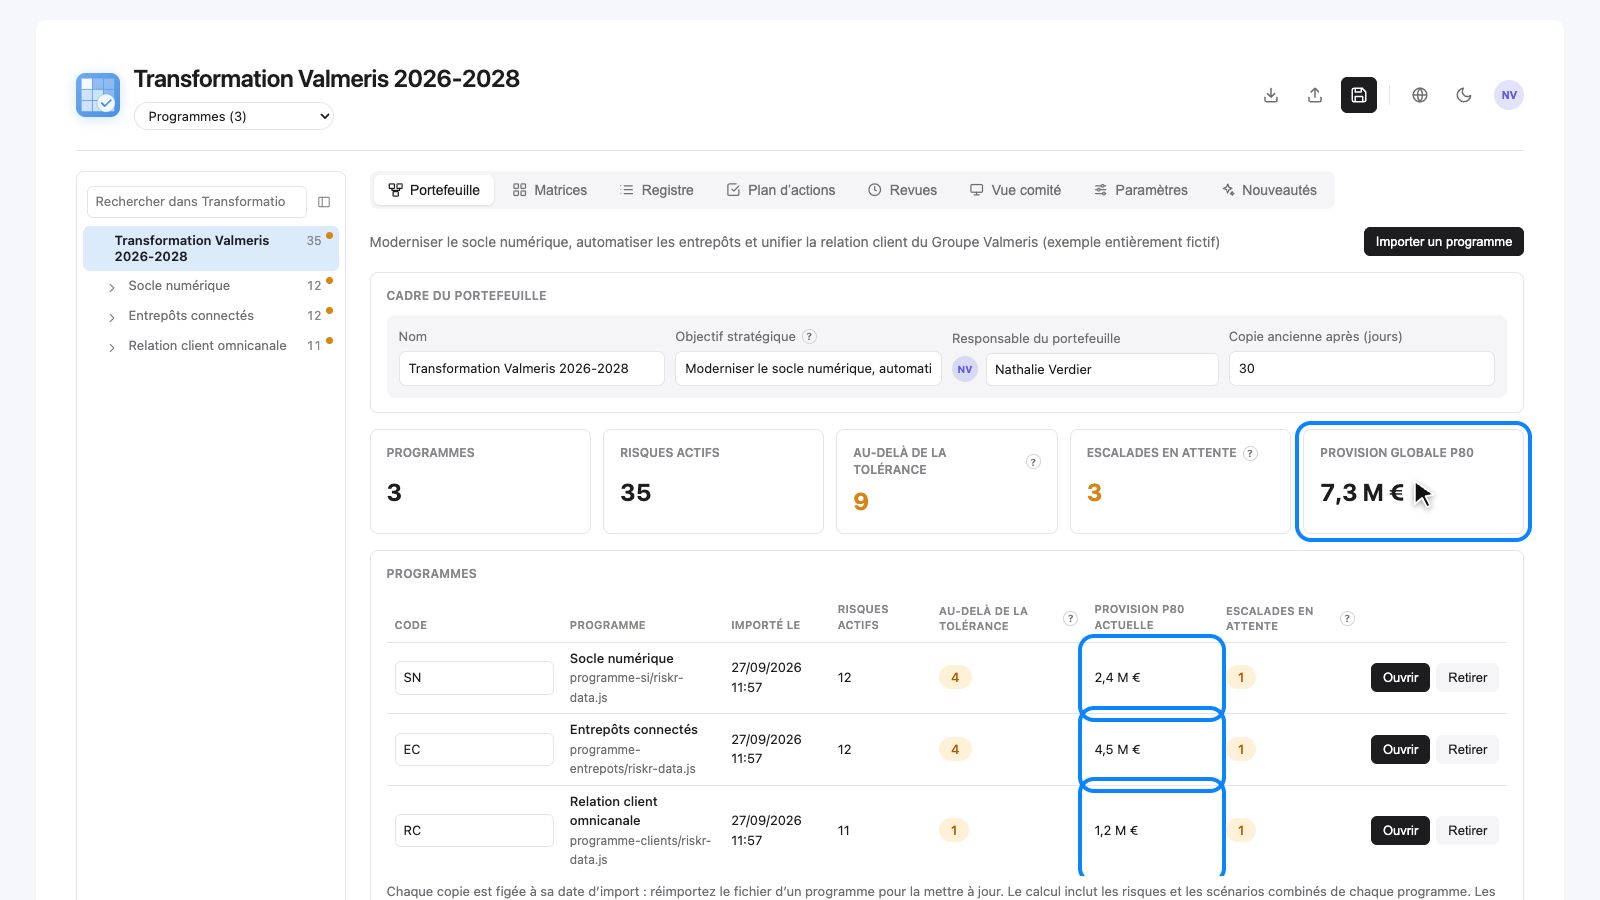Toggle dark mode moon icon
Viewport: 1600px width, 900px height.
point(1464,95)
